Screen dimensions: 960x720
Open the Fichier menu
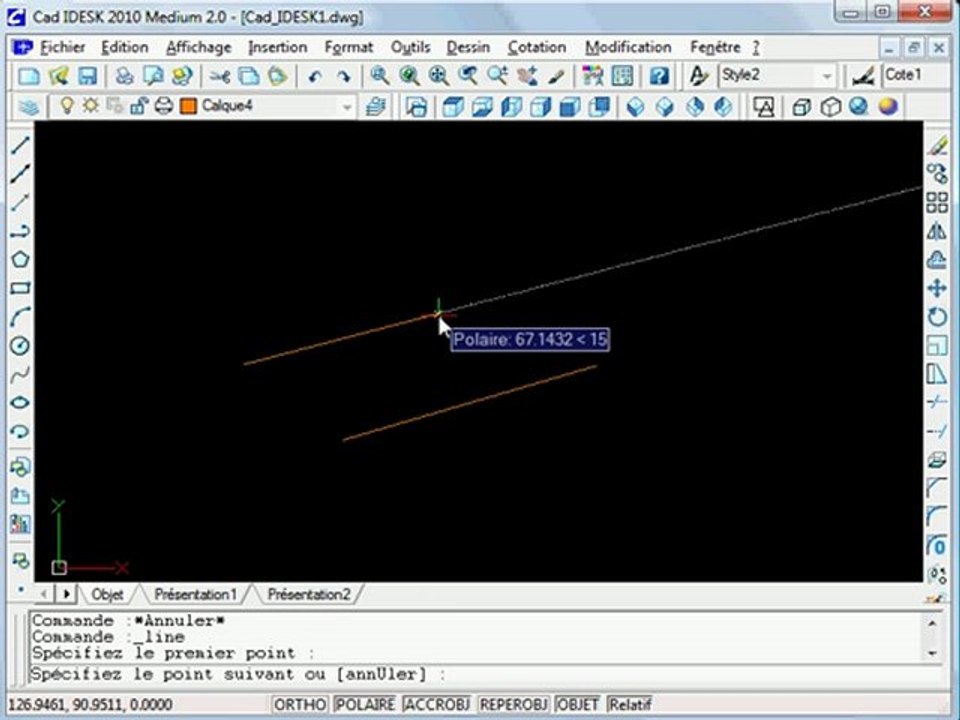(x=62, y=47)
